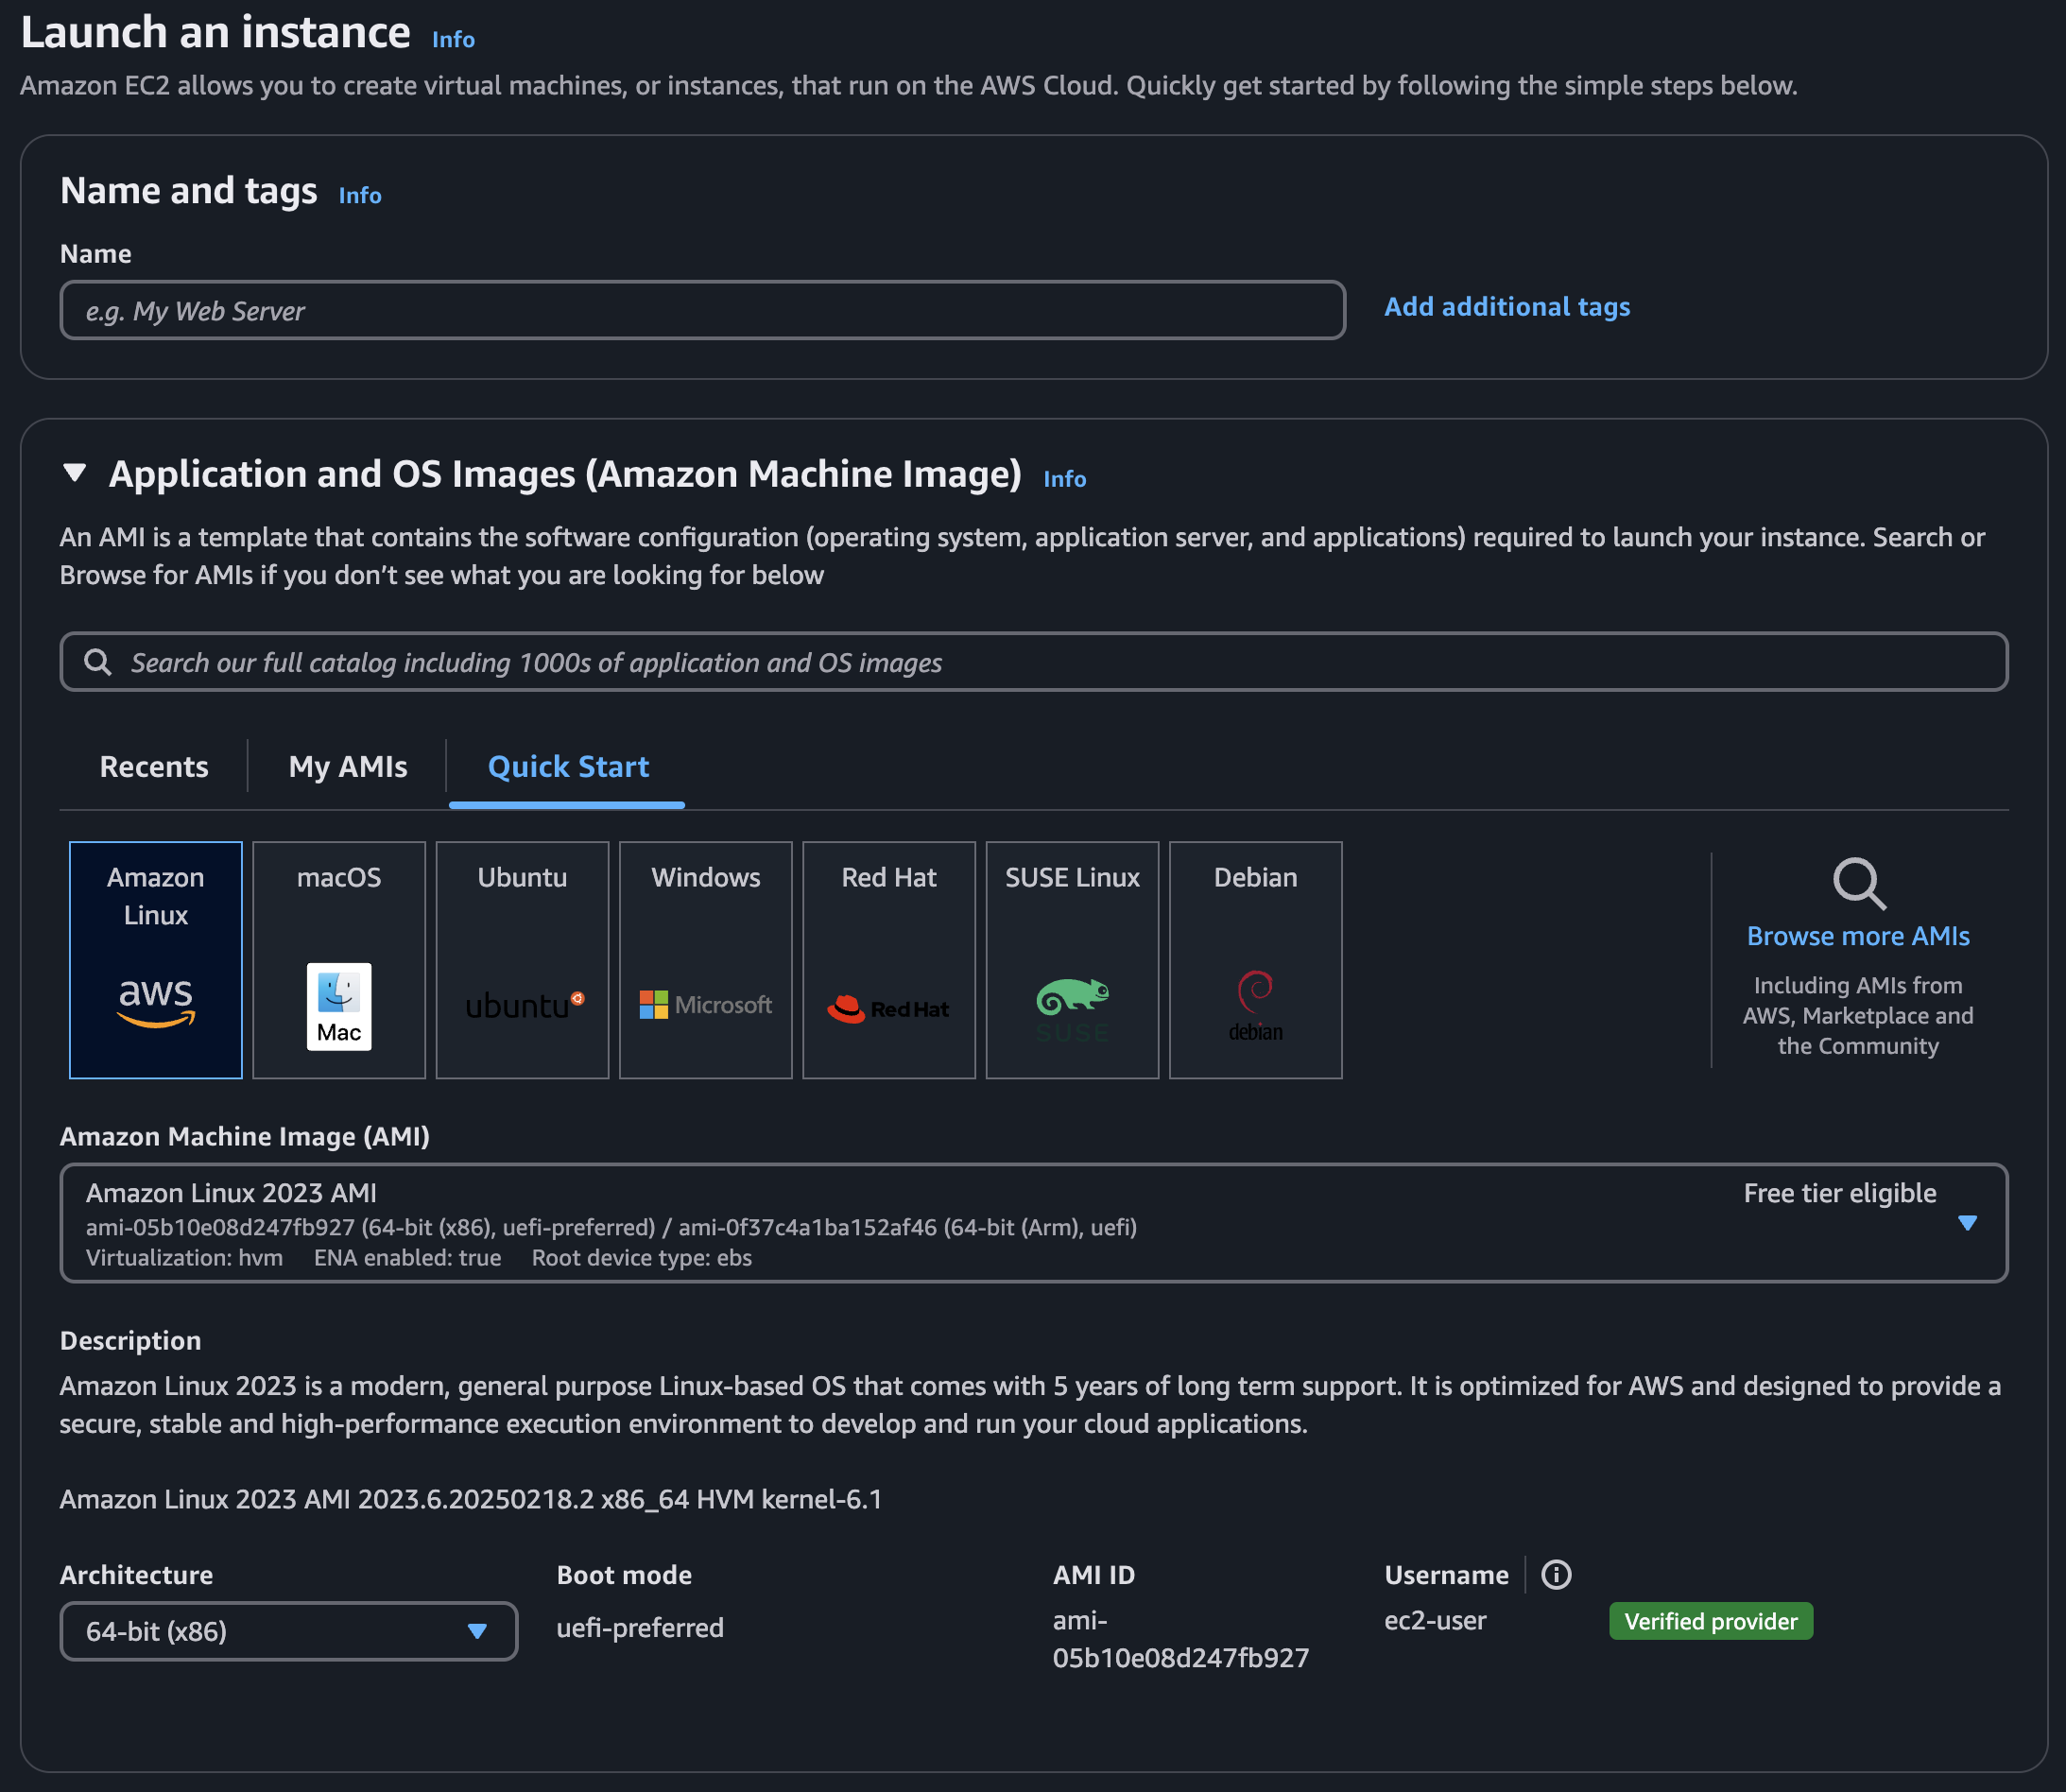
Task: Follow the Browse more AMIs link
Action: coord(1858,936)
